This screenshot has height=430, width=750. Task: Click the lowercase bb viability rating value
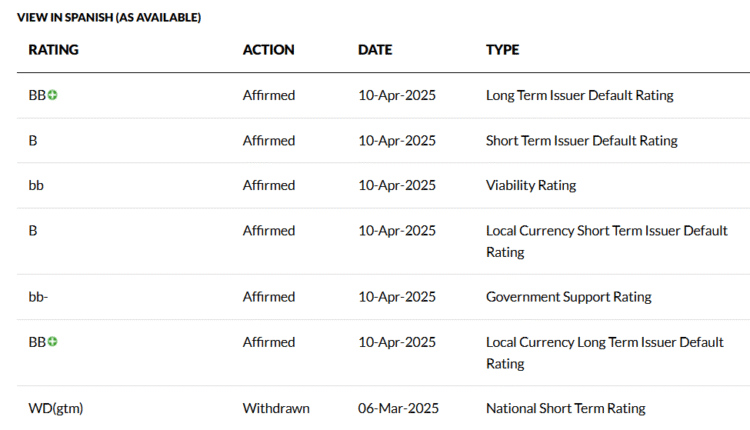[x=36, y=185]
